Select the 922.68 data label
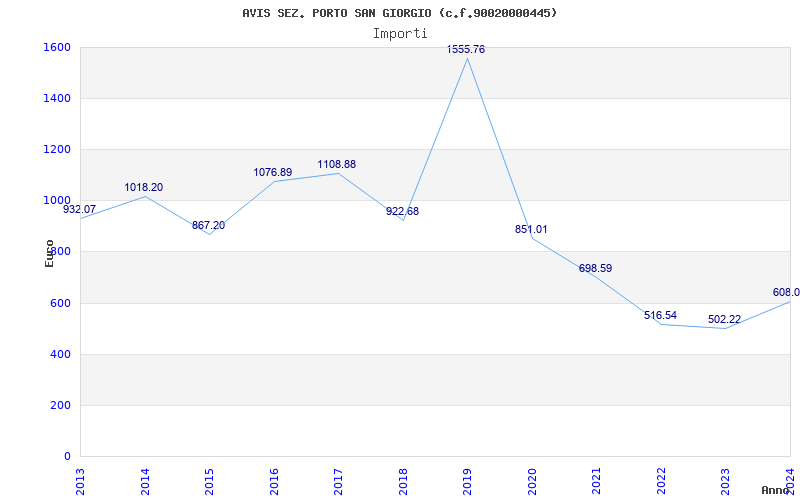The height and width of the screenshot is (500, 800). click(x=403, y=211)
